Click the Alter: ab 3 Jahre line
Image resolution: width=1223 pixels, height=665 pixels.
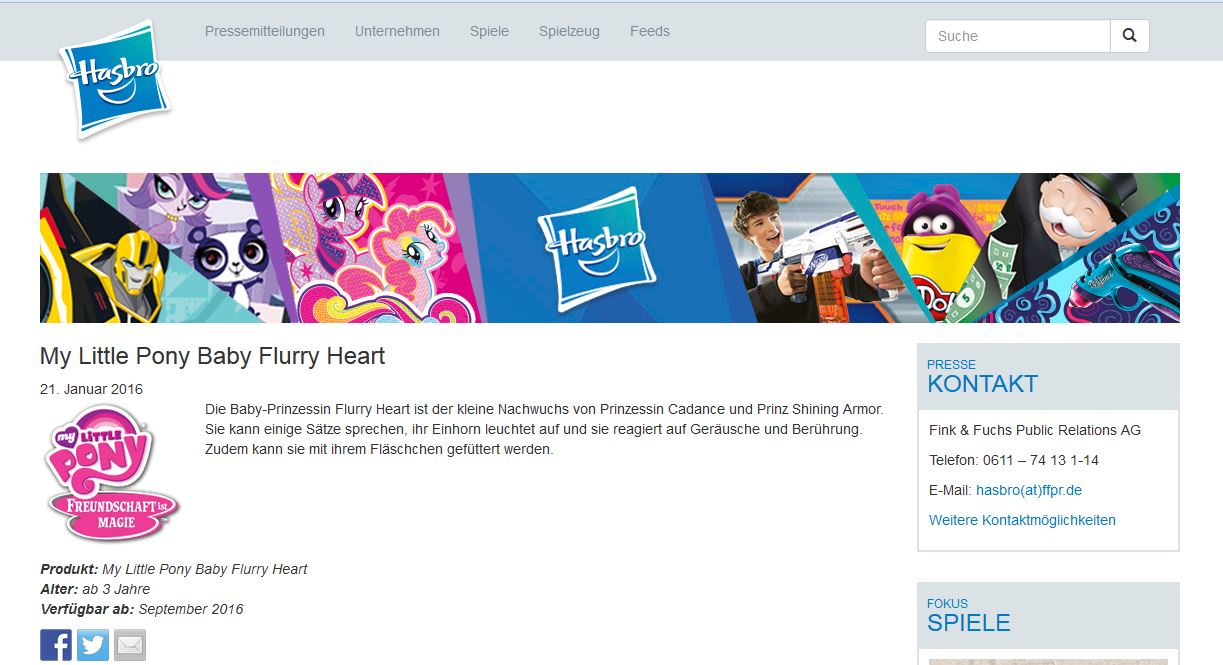coord(95,589)
